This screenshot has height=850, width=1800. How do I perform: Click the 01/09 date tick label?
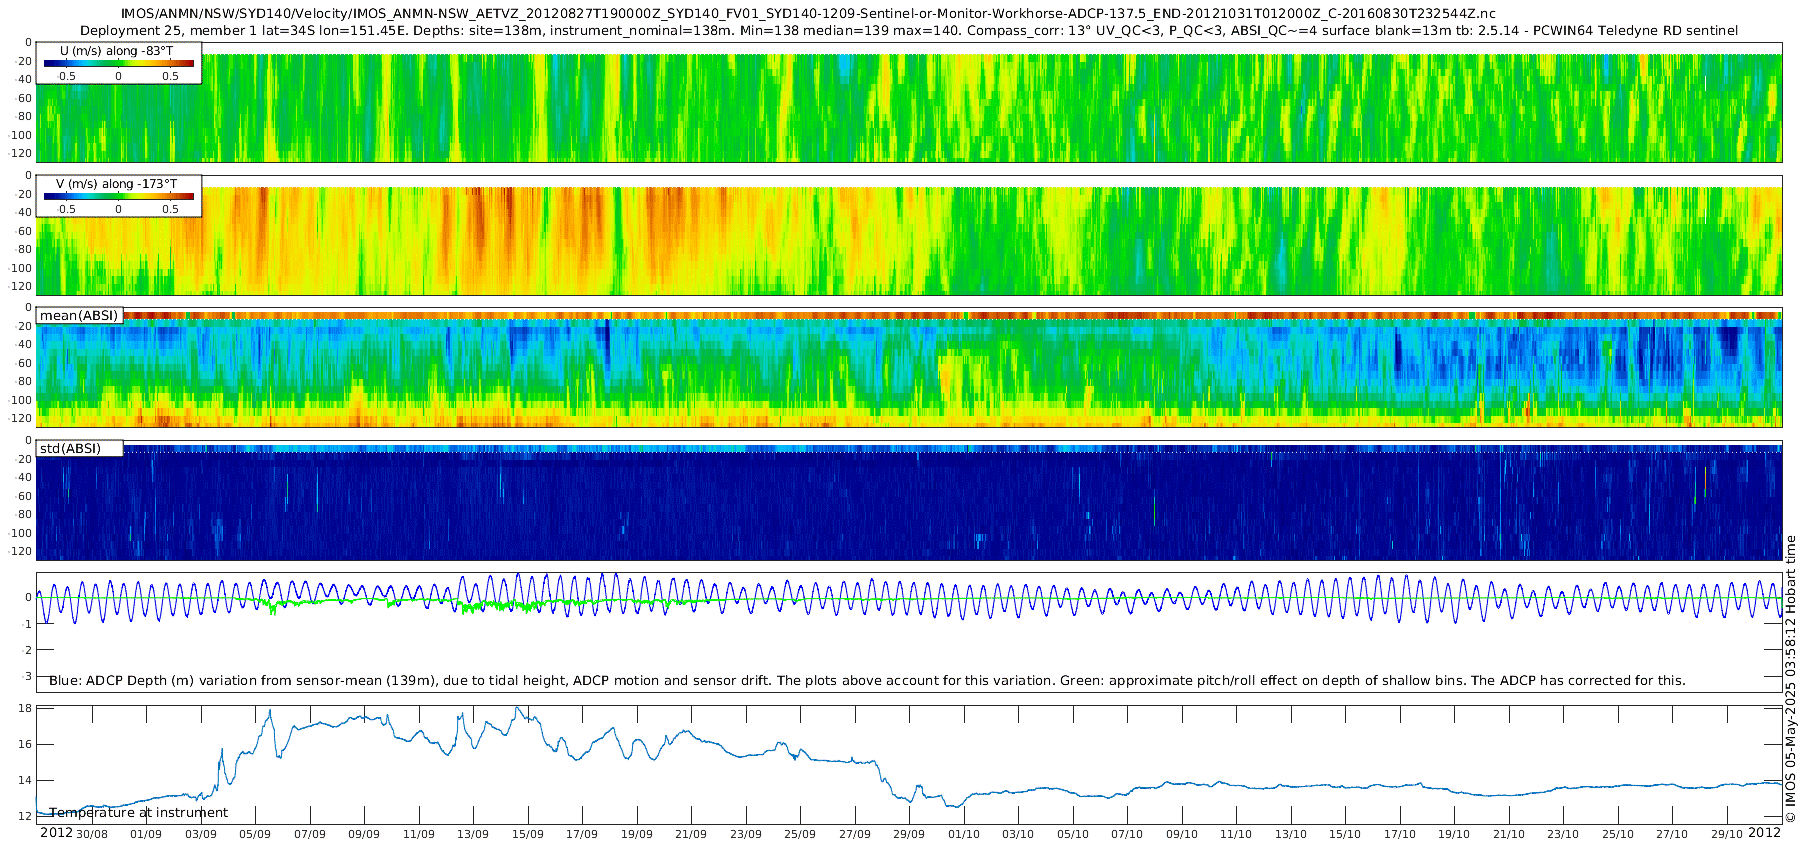(146, 834)
